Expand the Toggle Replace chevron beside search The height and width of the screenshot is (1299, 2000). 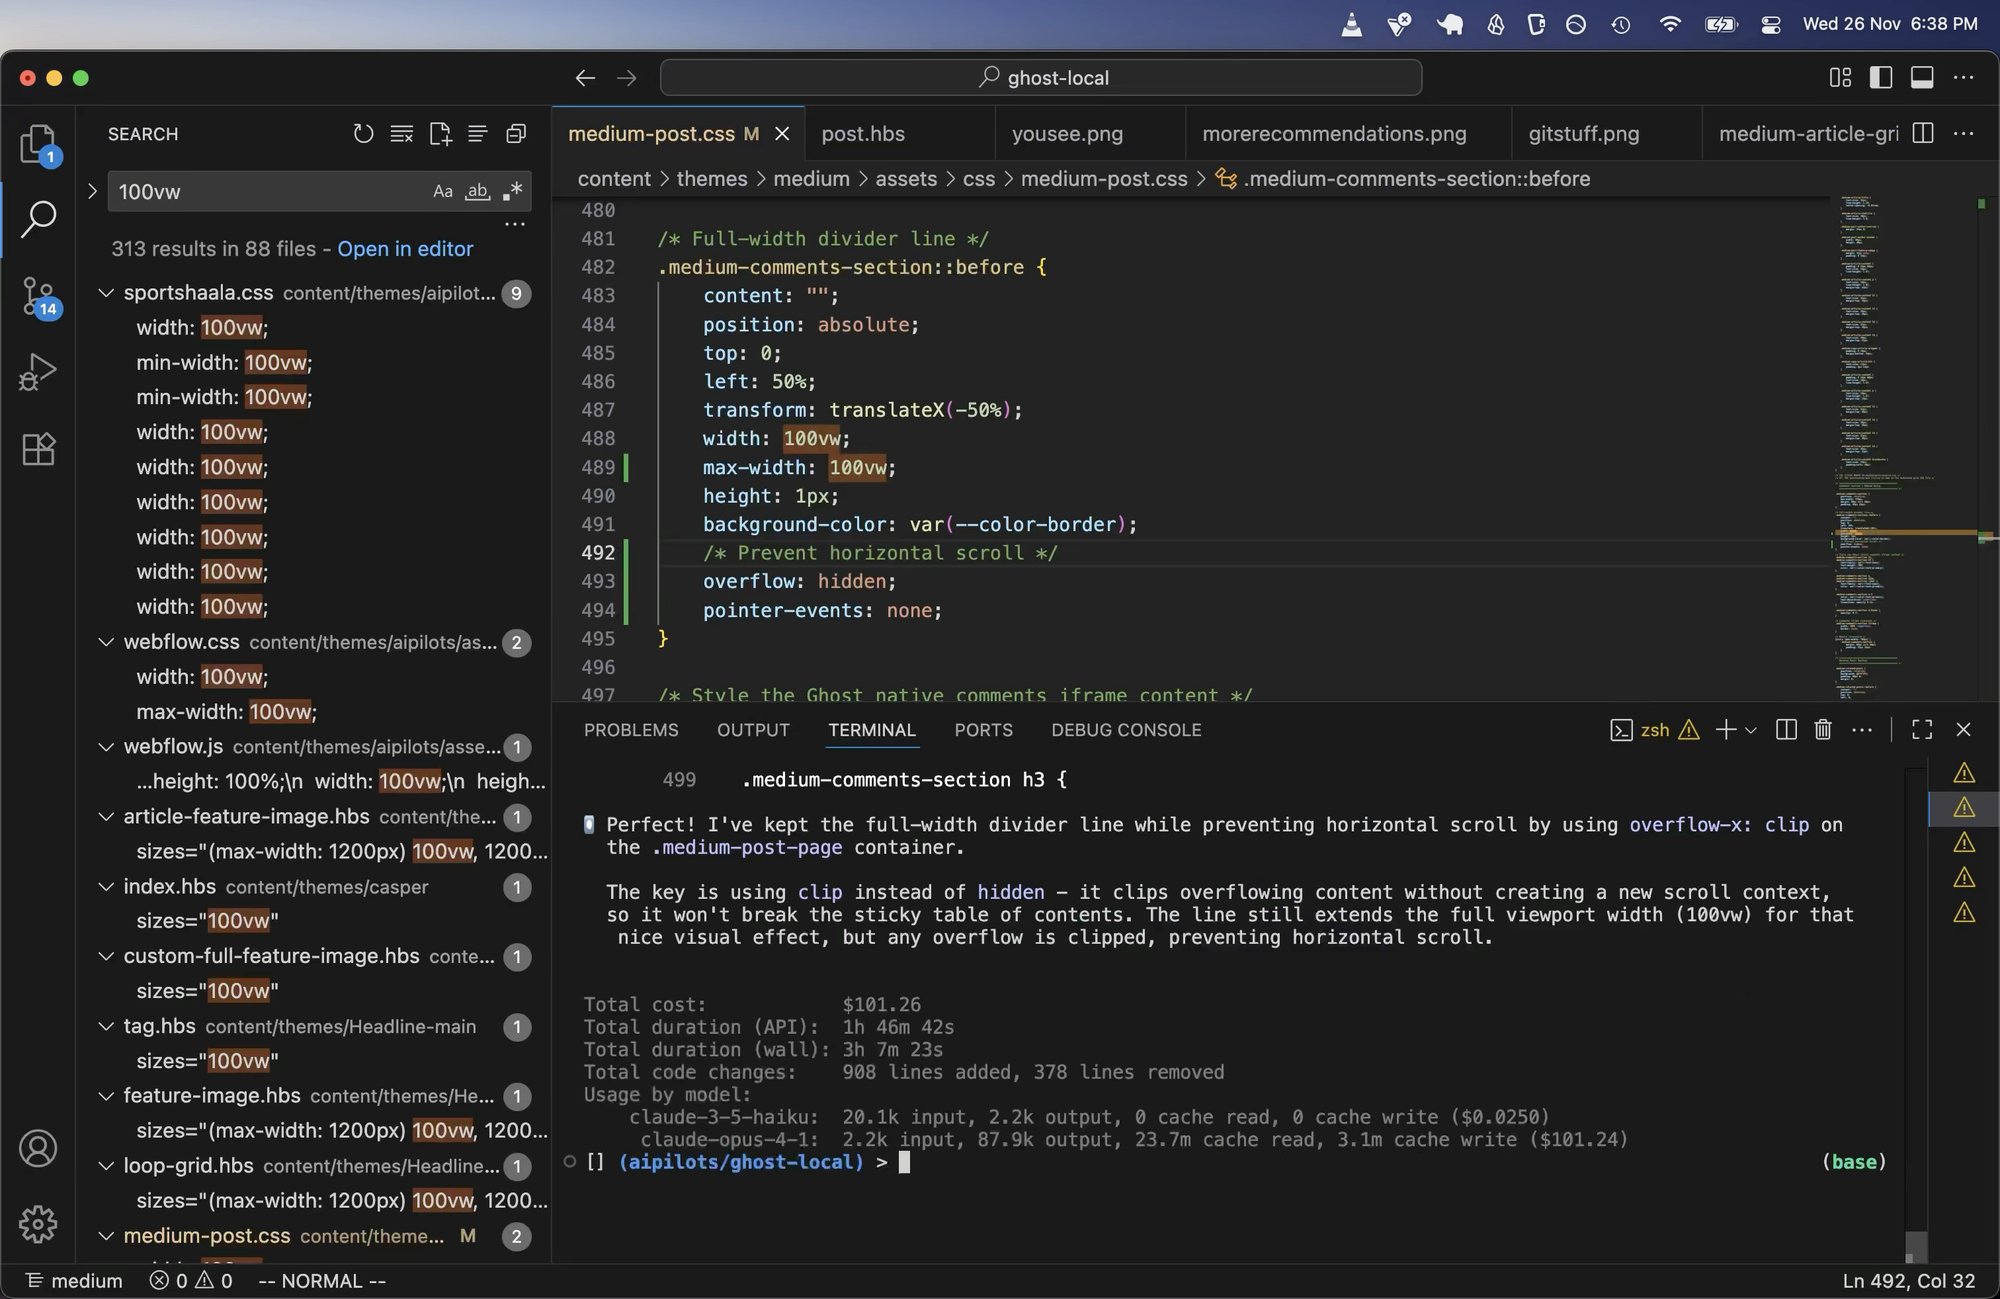92,191
